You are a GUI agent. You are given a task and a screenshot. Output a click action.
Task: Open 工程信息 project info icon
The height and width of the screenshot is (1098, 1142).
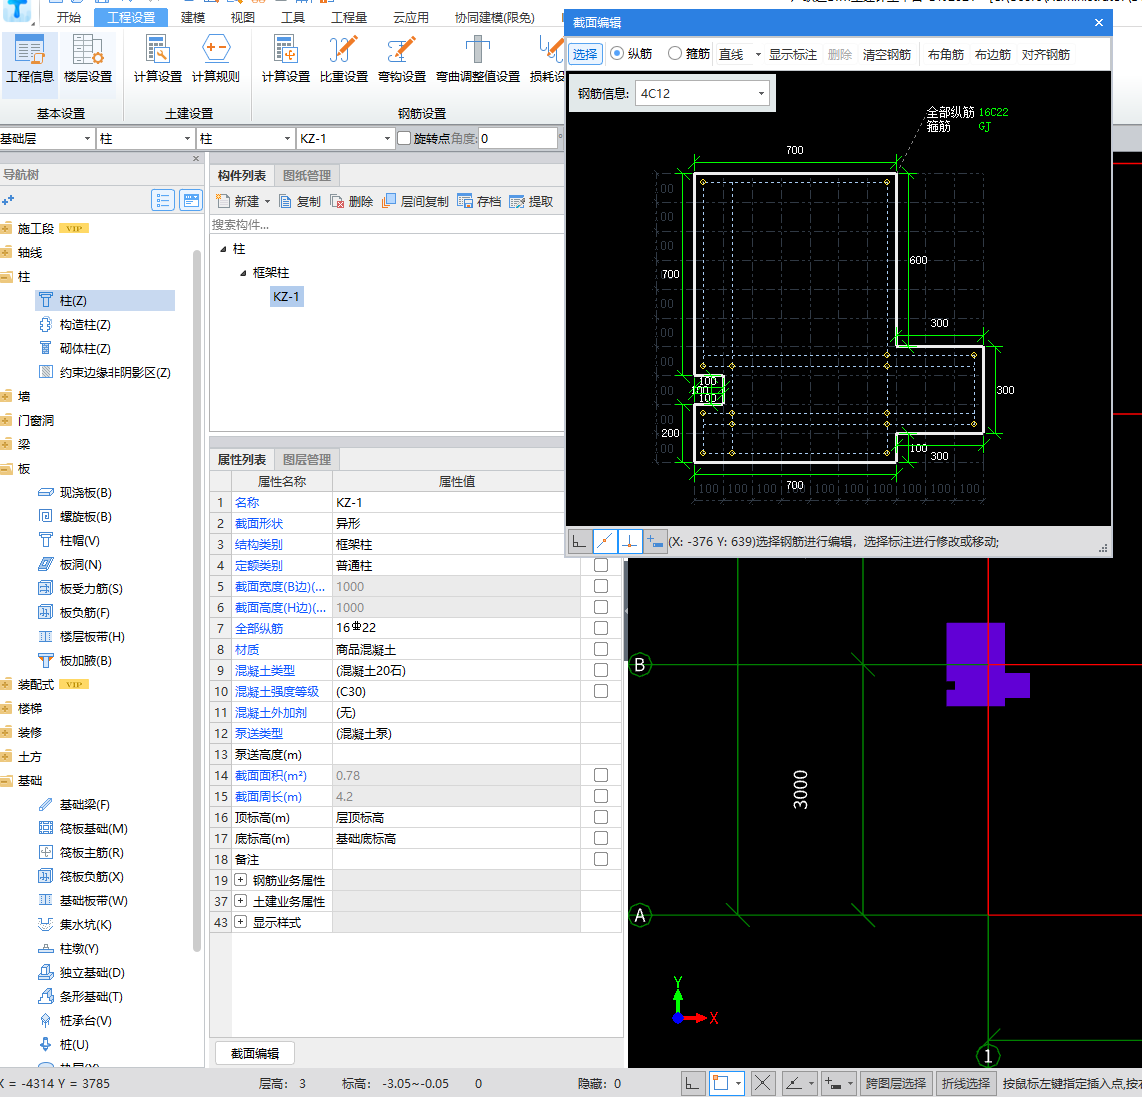click(x=30, y=58)
